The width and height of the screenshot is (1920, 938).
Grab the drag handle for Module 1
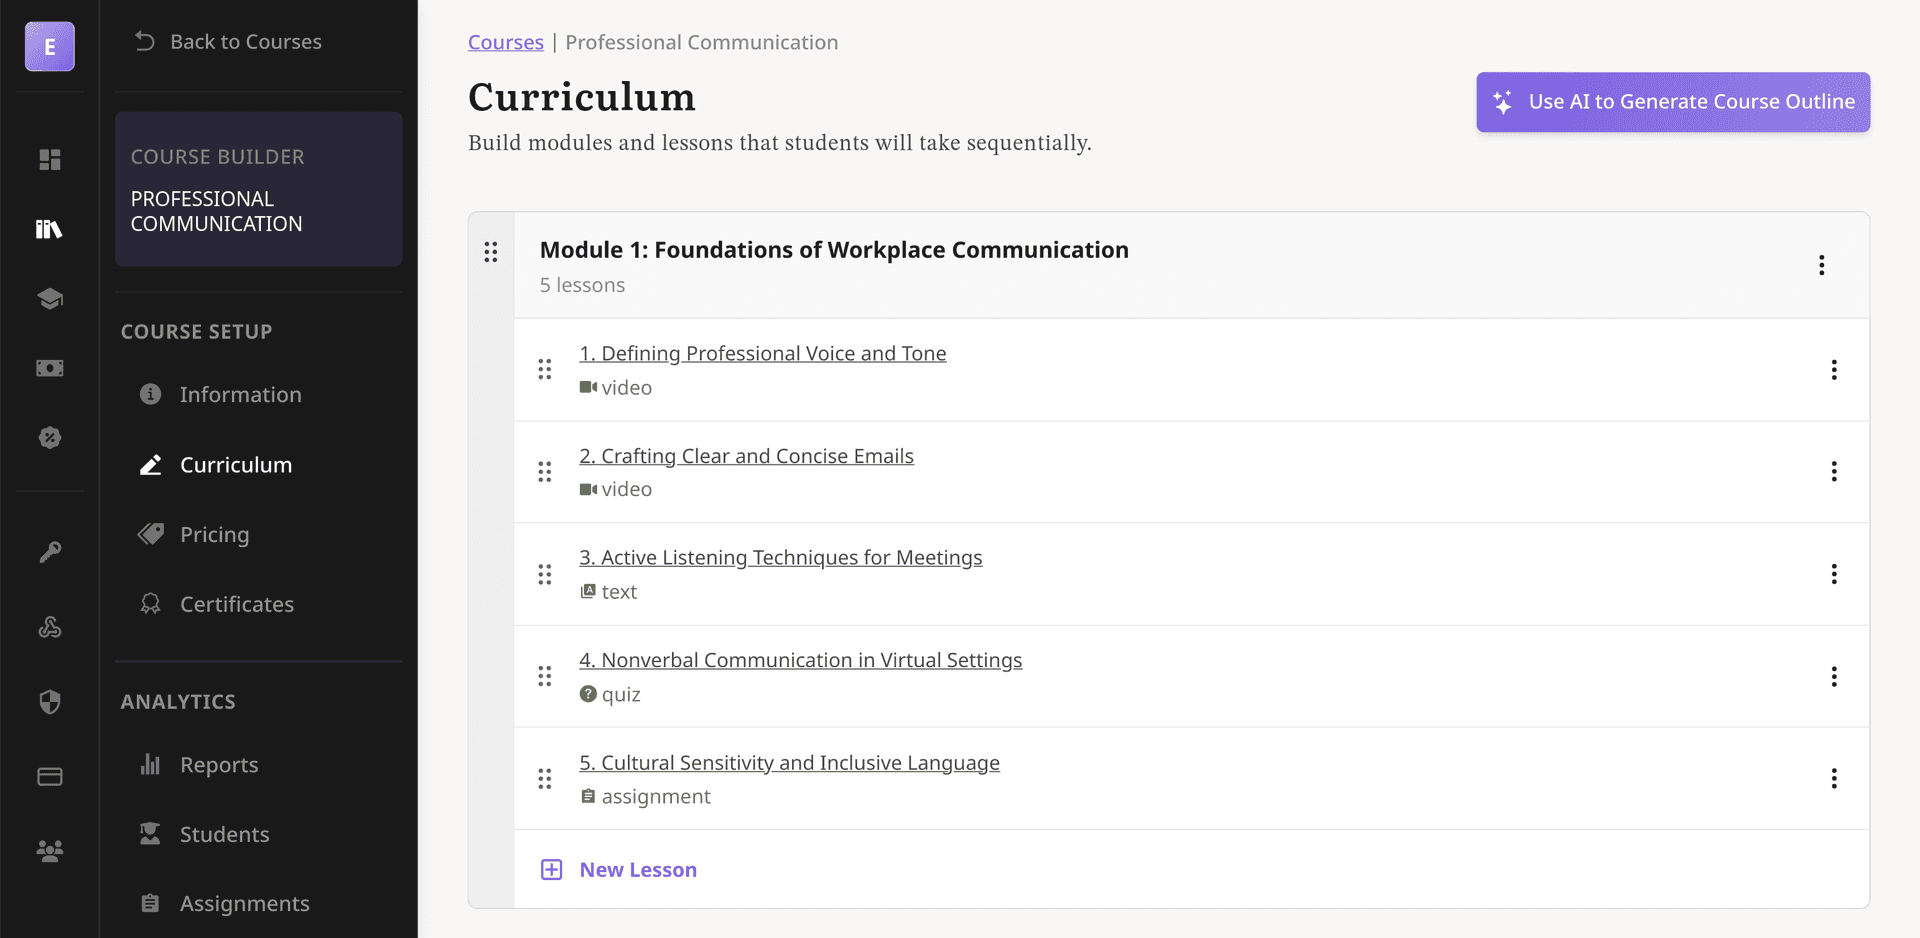click(491, 252)
